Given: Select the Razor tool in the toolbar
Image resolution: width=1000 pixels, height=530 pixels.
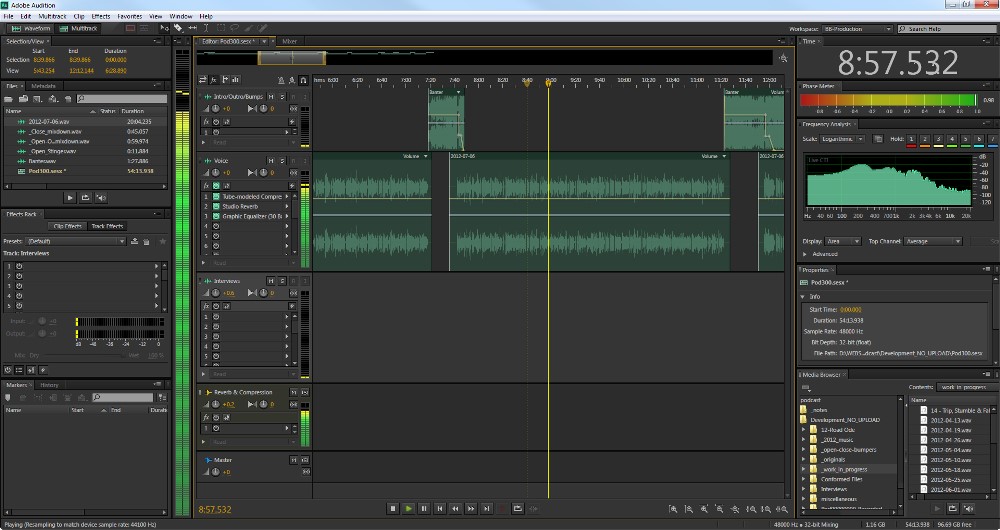Looking at the screenshot, I should click(x=178, y=29).
